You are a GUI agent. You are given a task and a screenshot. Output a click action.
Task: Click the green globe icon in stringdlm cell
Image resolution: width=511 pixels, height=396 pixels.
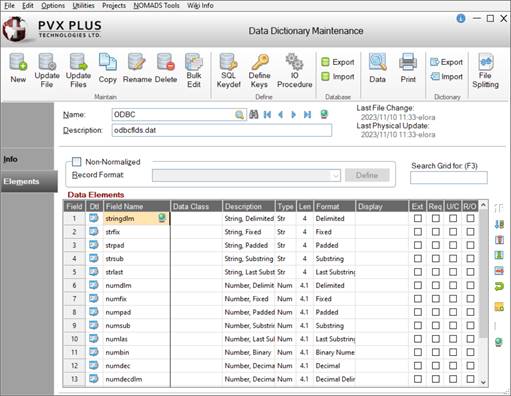click(162, 218)
